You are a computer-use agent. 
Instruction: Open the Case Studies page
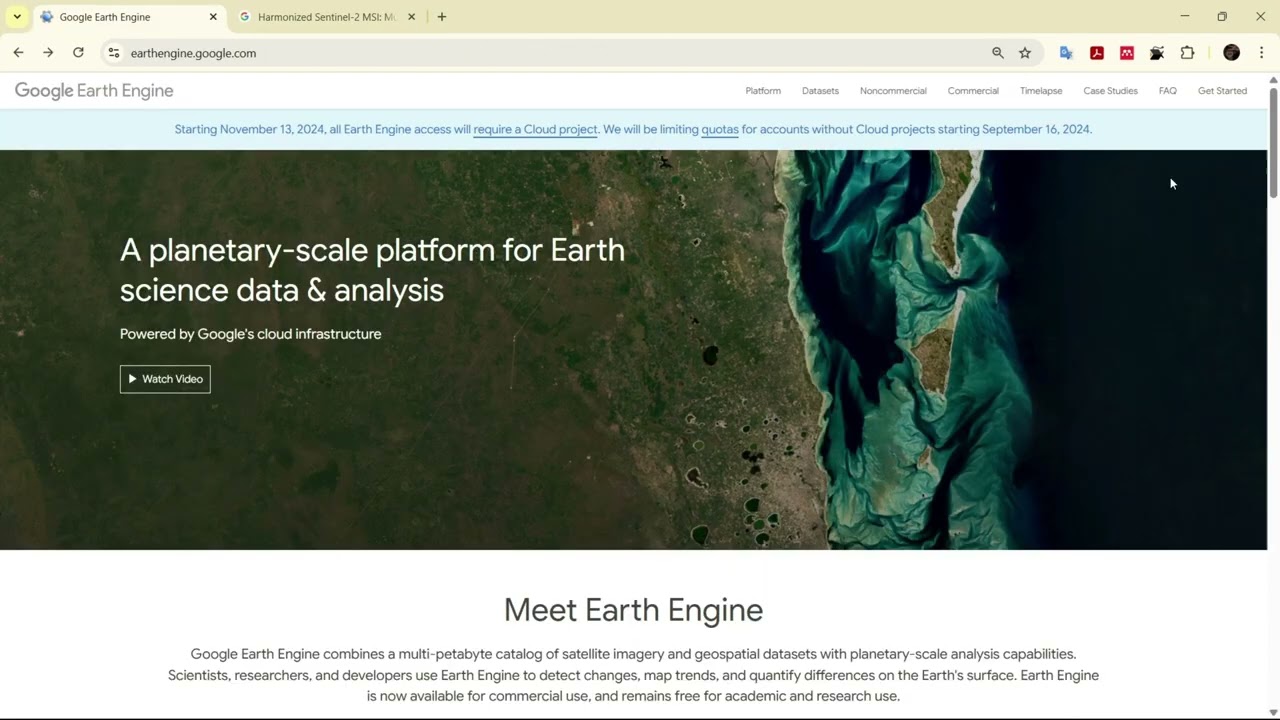[x=1110, y=91]
